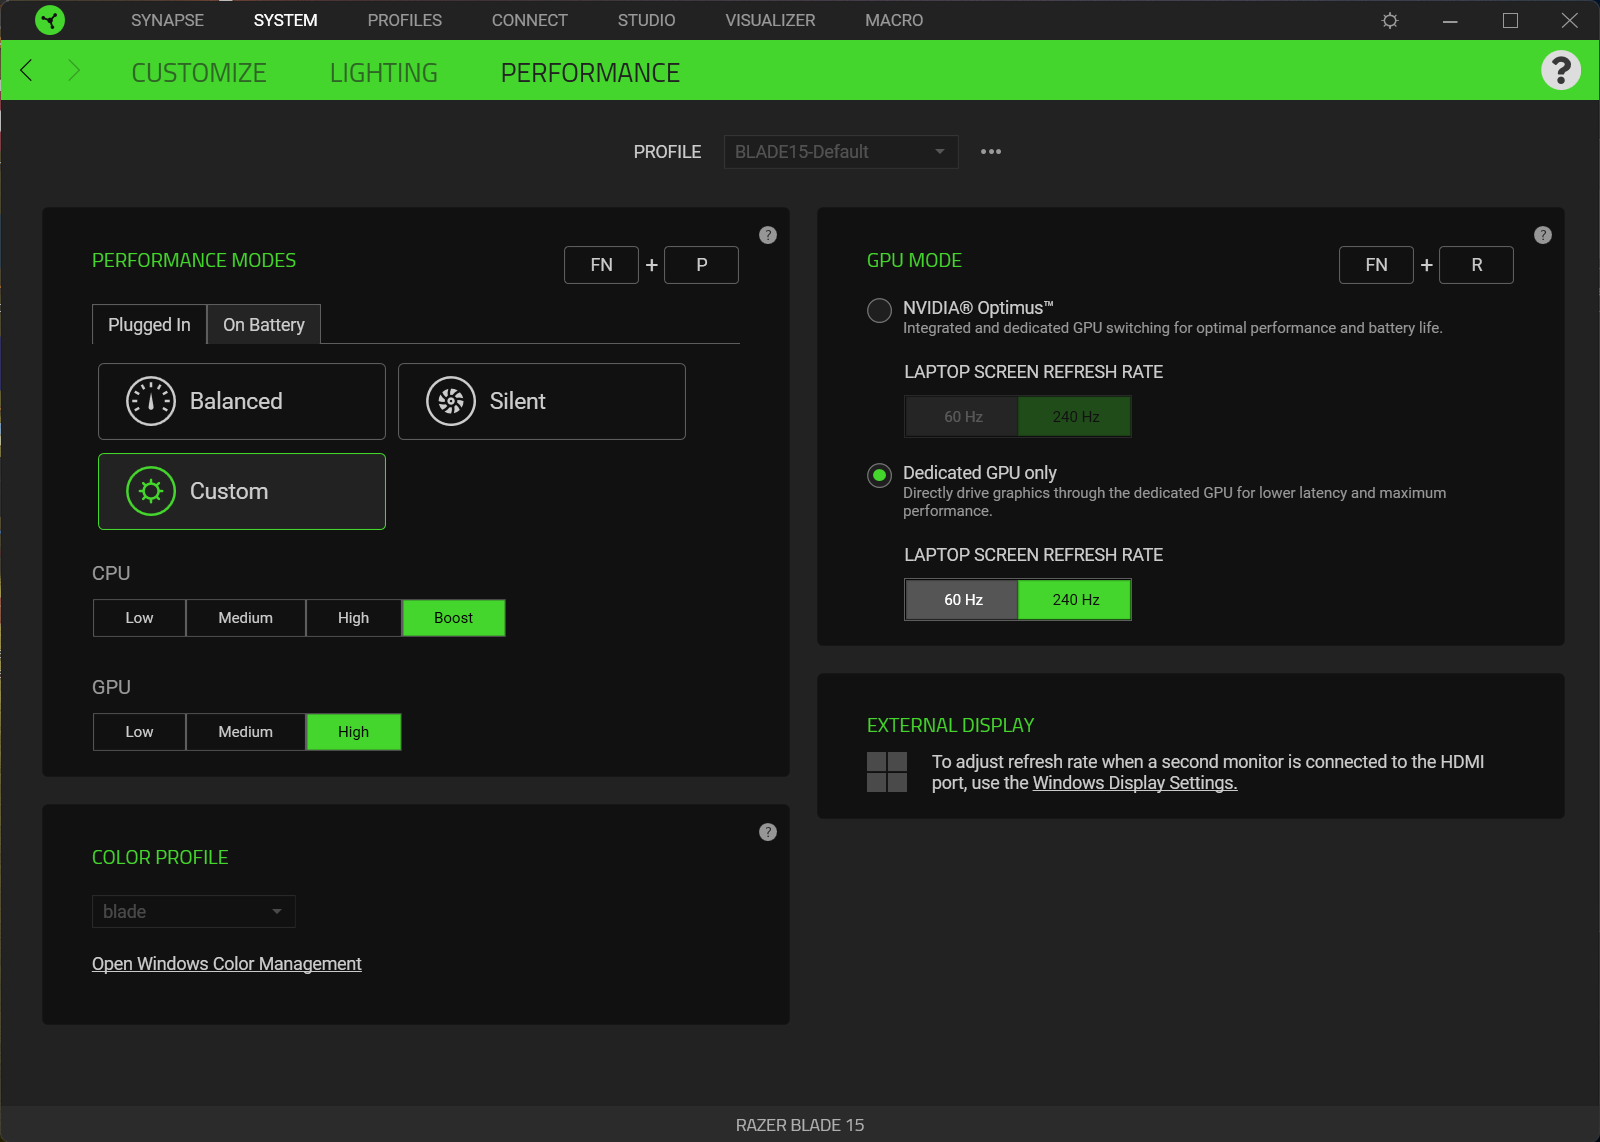Open the SYNAPSE top menu tab
This screenshot has height=1142, width=1600.
[x=167, y=20]
